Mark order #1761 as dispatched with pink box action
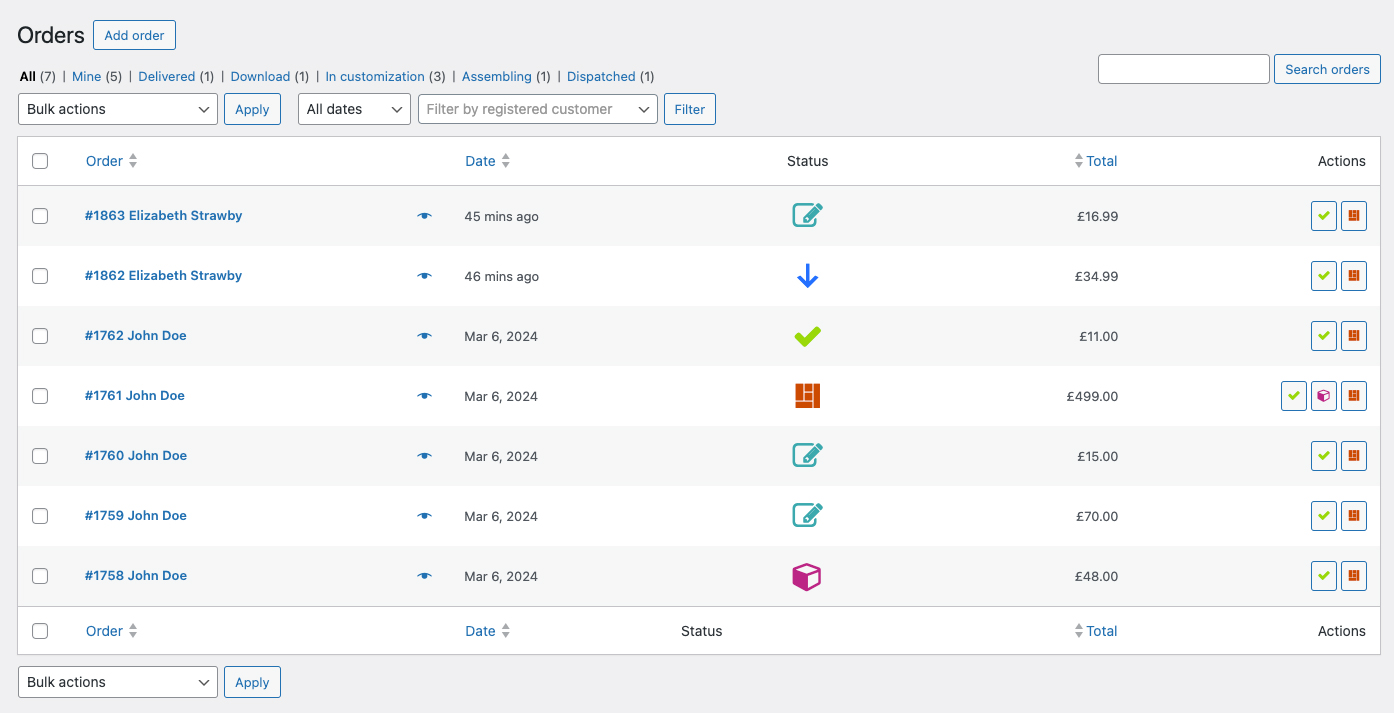This screenshot has height=713, width=1394. pos(1323,396)
